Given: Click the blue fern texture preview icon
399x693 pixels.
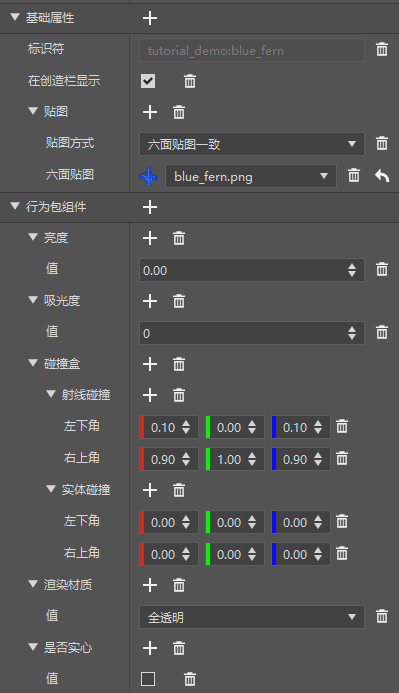Looking at the screenshot, I should point(148,176).
